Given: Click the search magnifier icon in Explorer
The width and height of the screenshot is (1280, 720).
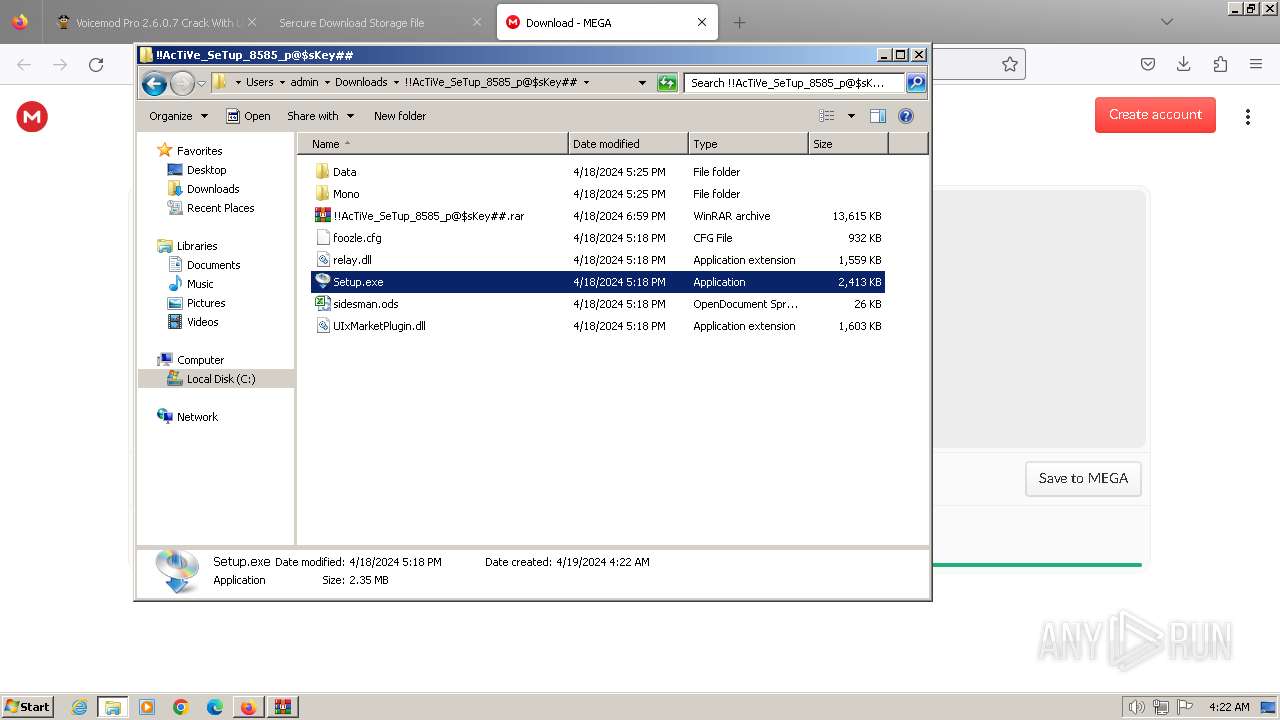Looking at the screenshot, I should point(915,83).
